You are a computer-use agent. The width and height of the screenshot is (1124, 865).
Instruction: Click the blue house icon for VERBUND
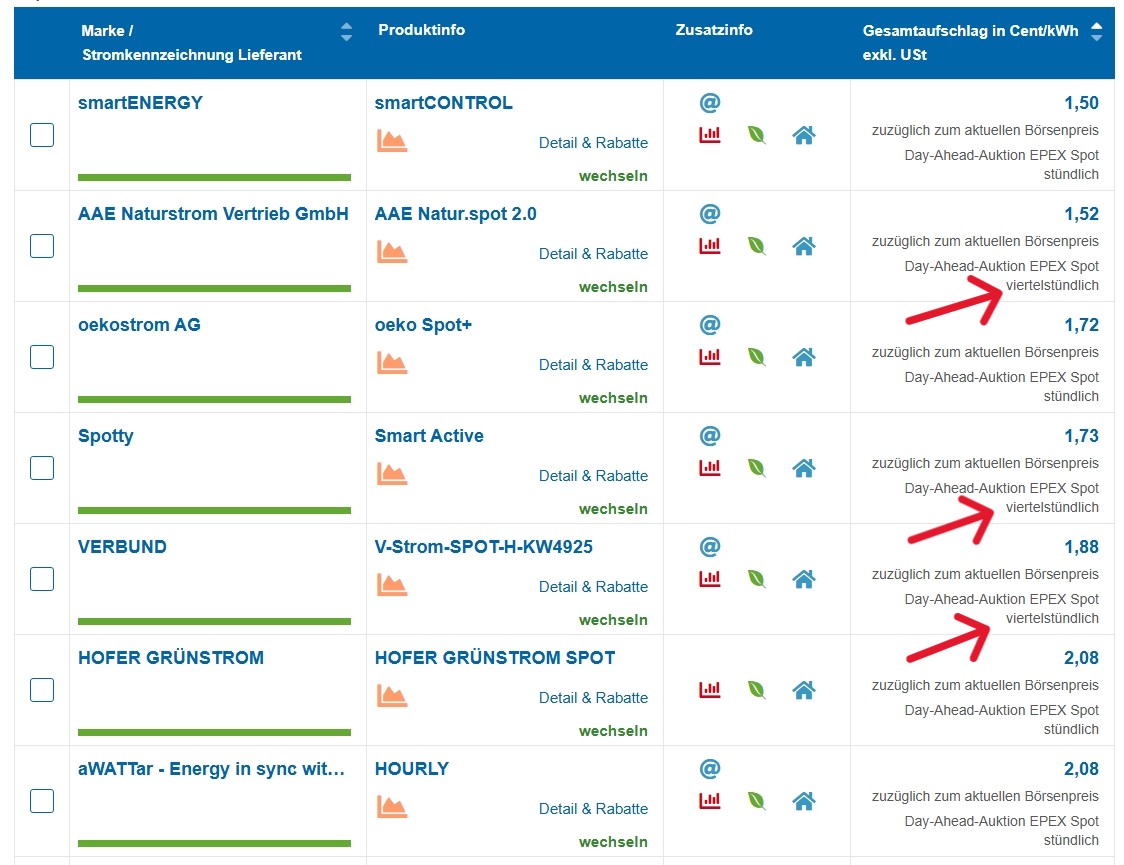coord(804,579)
